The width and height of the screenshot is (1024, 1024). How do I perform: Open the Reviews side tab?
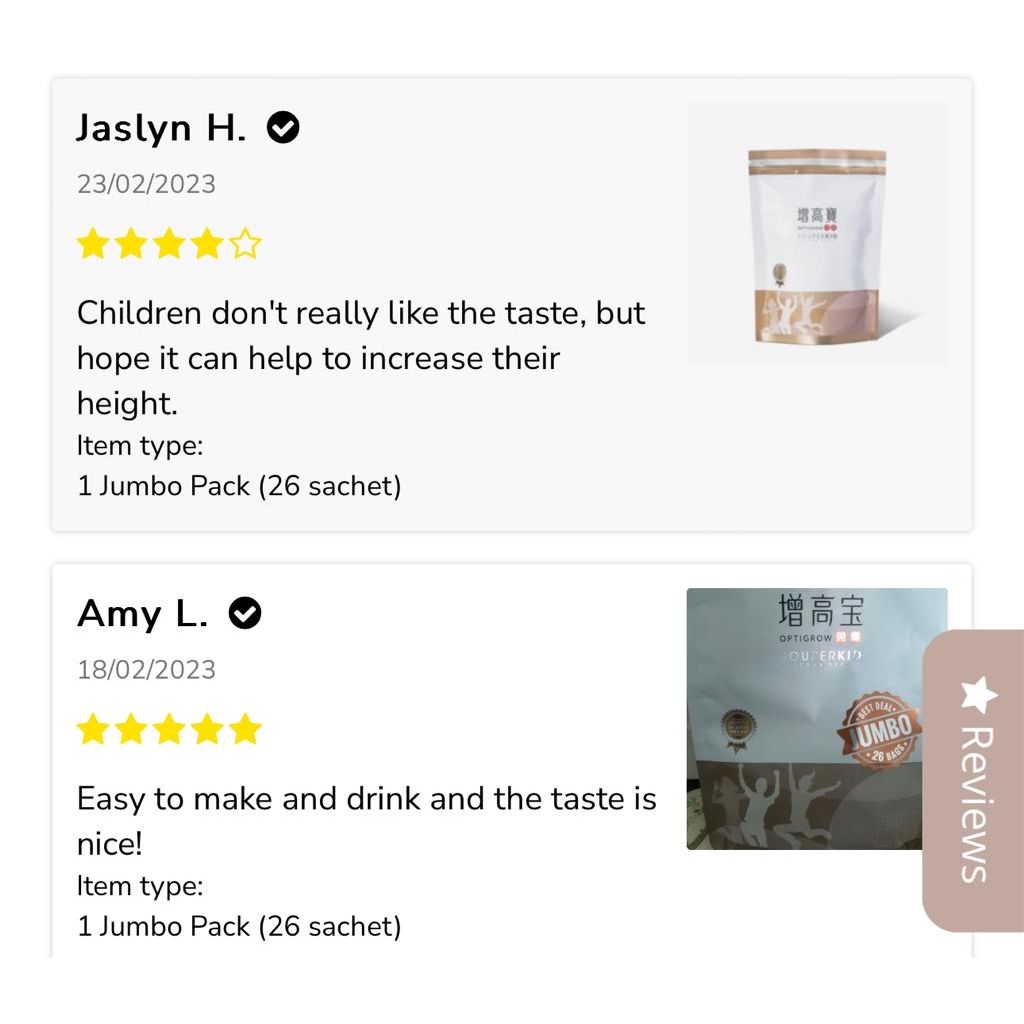pyautogui.click(x=973, y=780)
